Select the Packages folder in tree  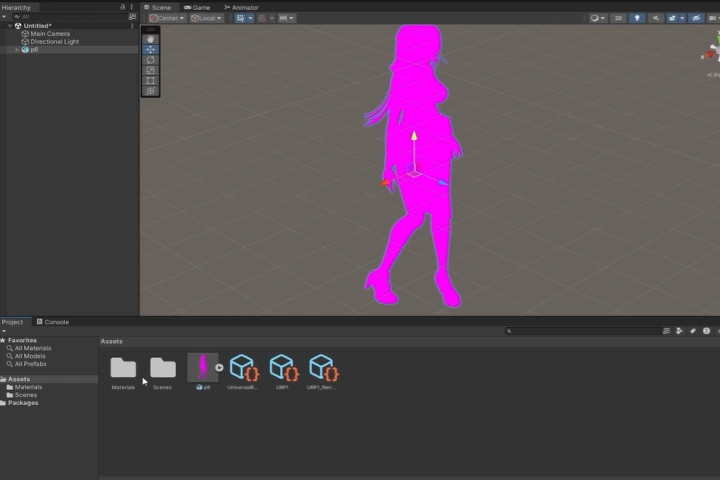19,403
